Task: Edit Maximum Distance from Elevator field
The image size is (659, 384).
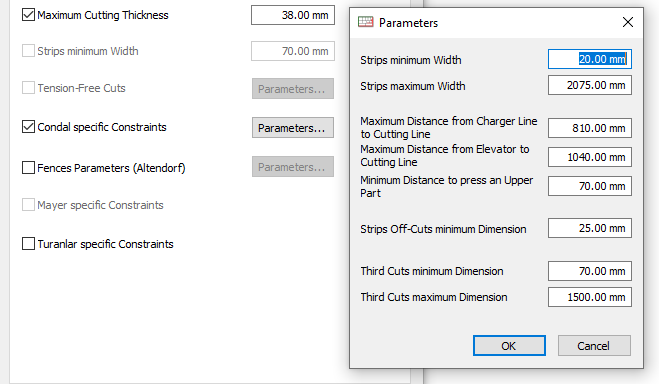Action: point(590,157)
